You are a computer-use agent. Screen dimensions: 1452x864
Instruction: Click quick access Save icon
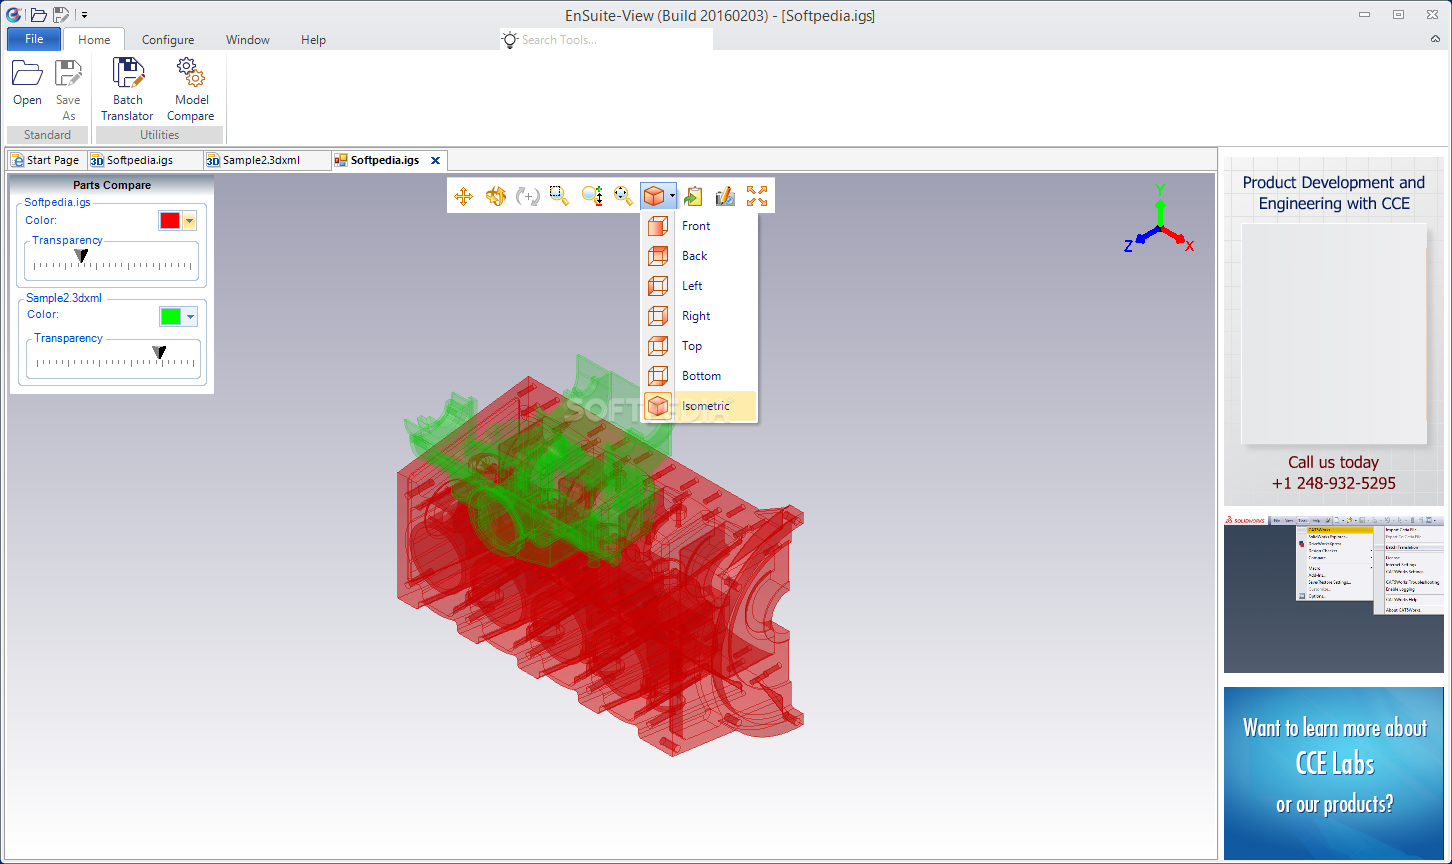[x=61, y=14]
